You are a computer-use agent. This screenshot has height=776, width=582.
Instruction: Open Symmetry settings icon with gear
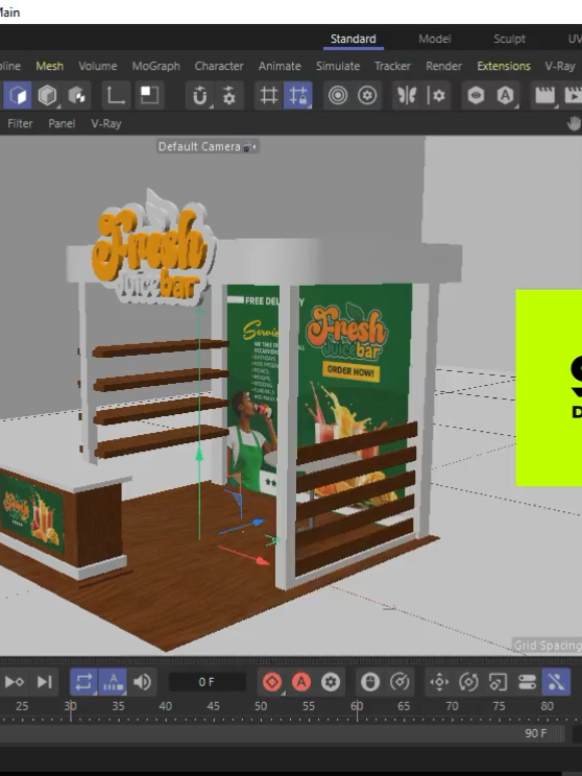click(x=436, y=95)
